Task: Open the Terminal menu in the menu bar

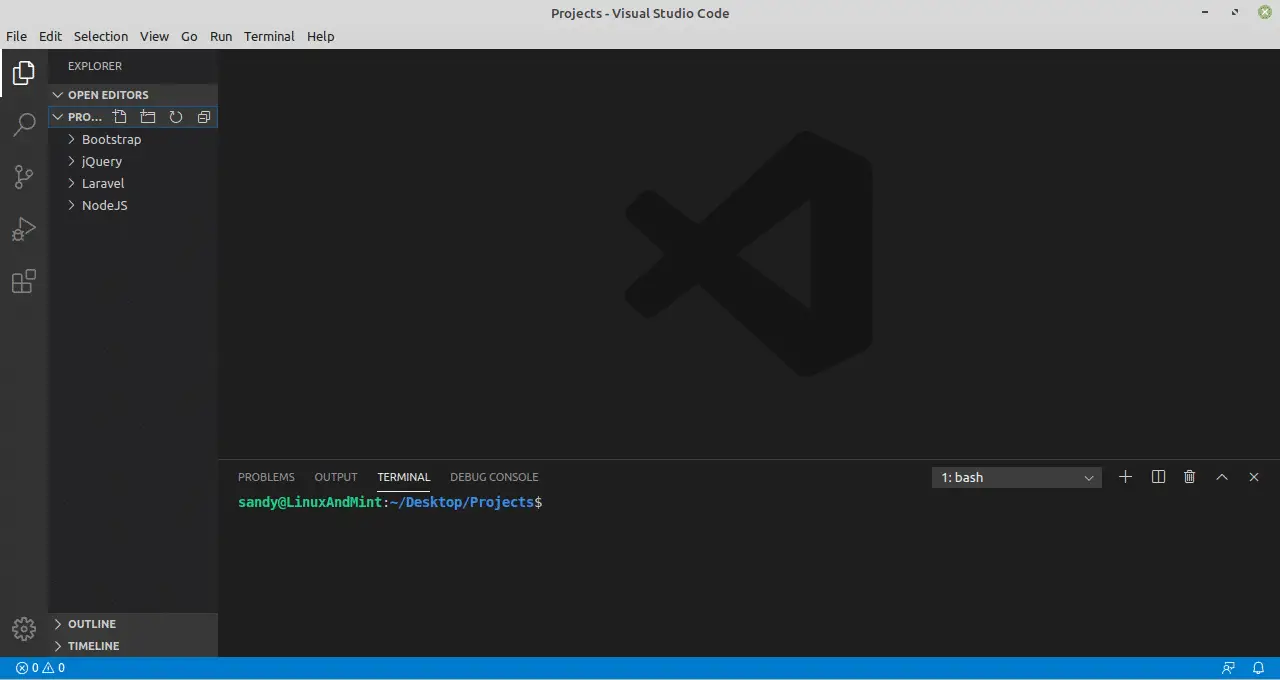Action: (268, 36)
